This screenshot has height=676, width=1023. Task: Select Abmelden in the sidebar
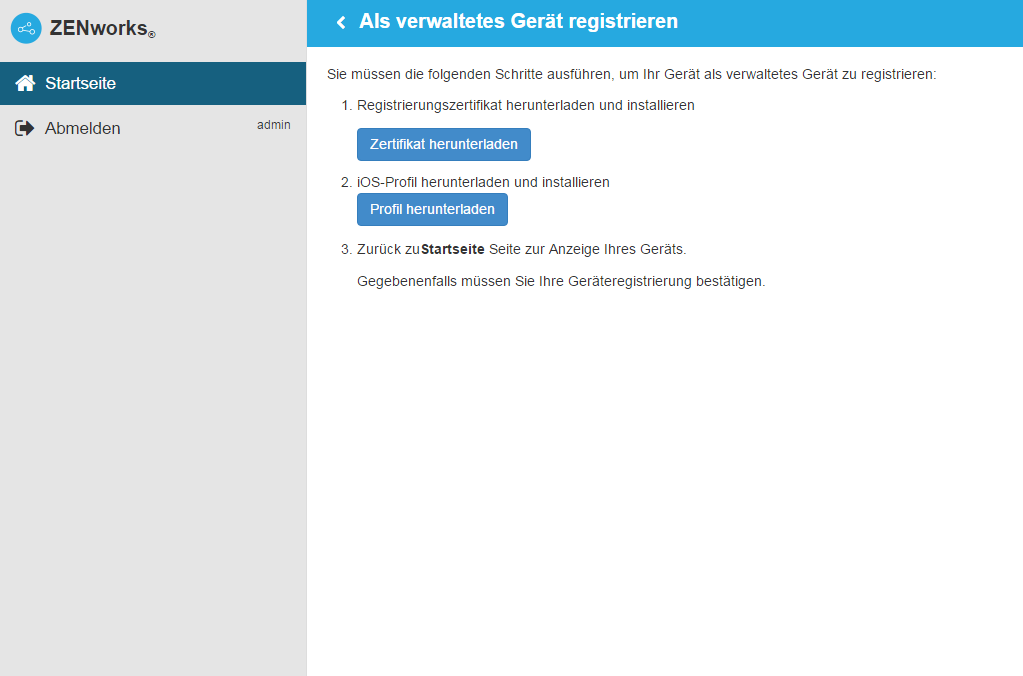pos(83,128)
